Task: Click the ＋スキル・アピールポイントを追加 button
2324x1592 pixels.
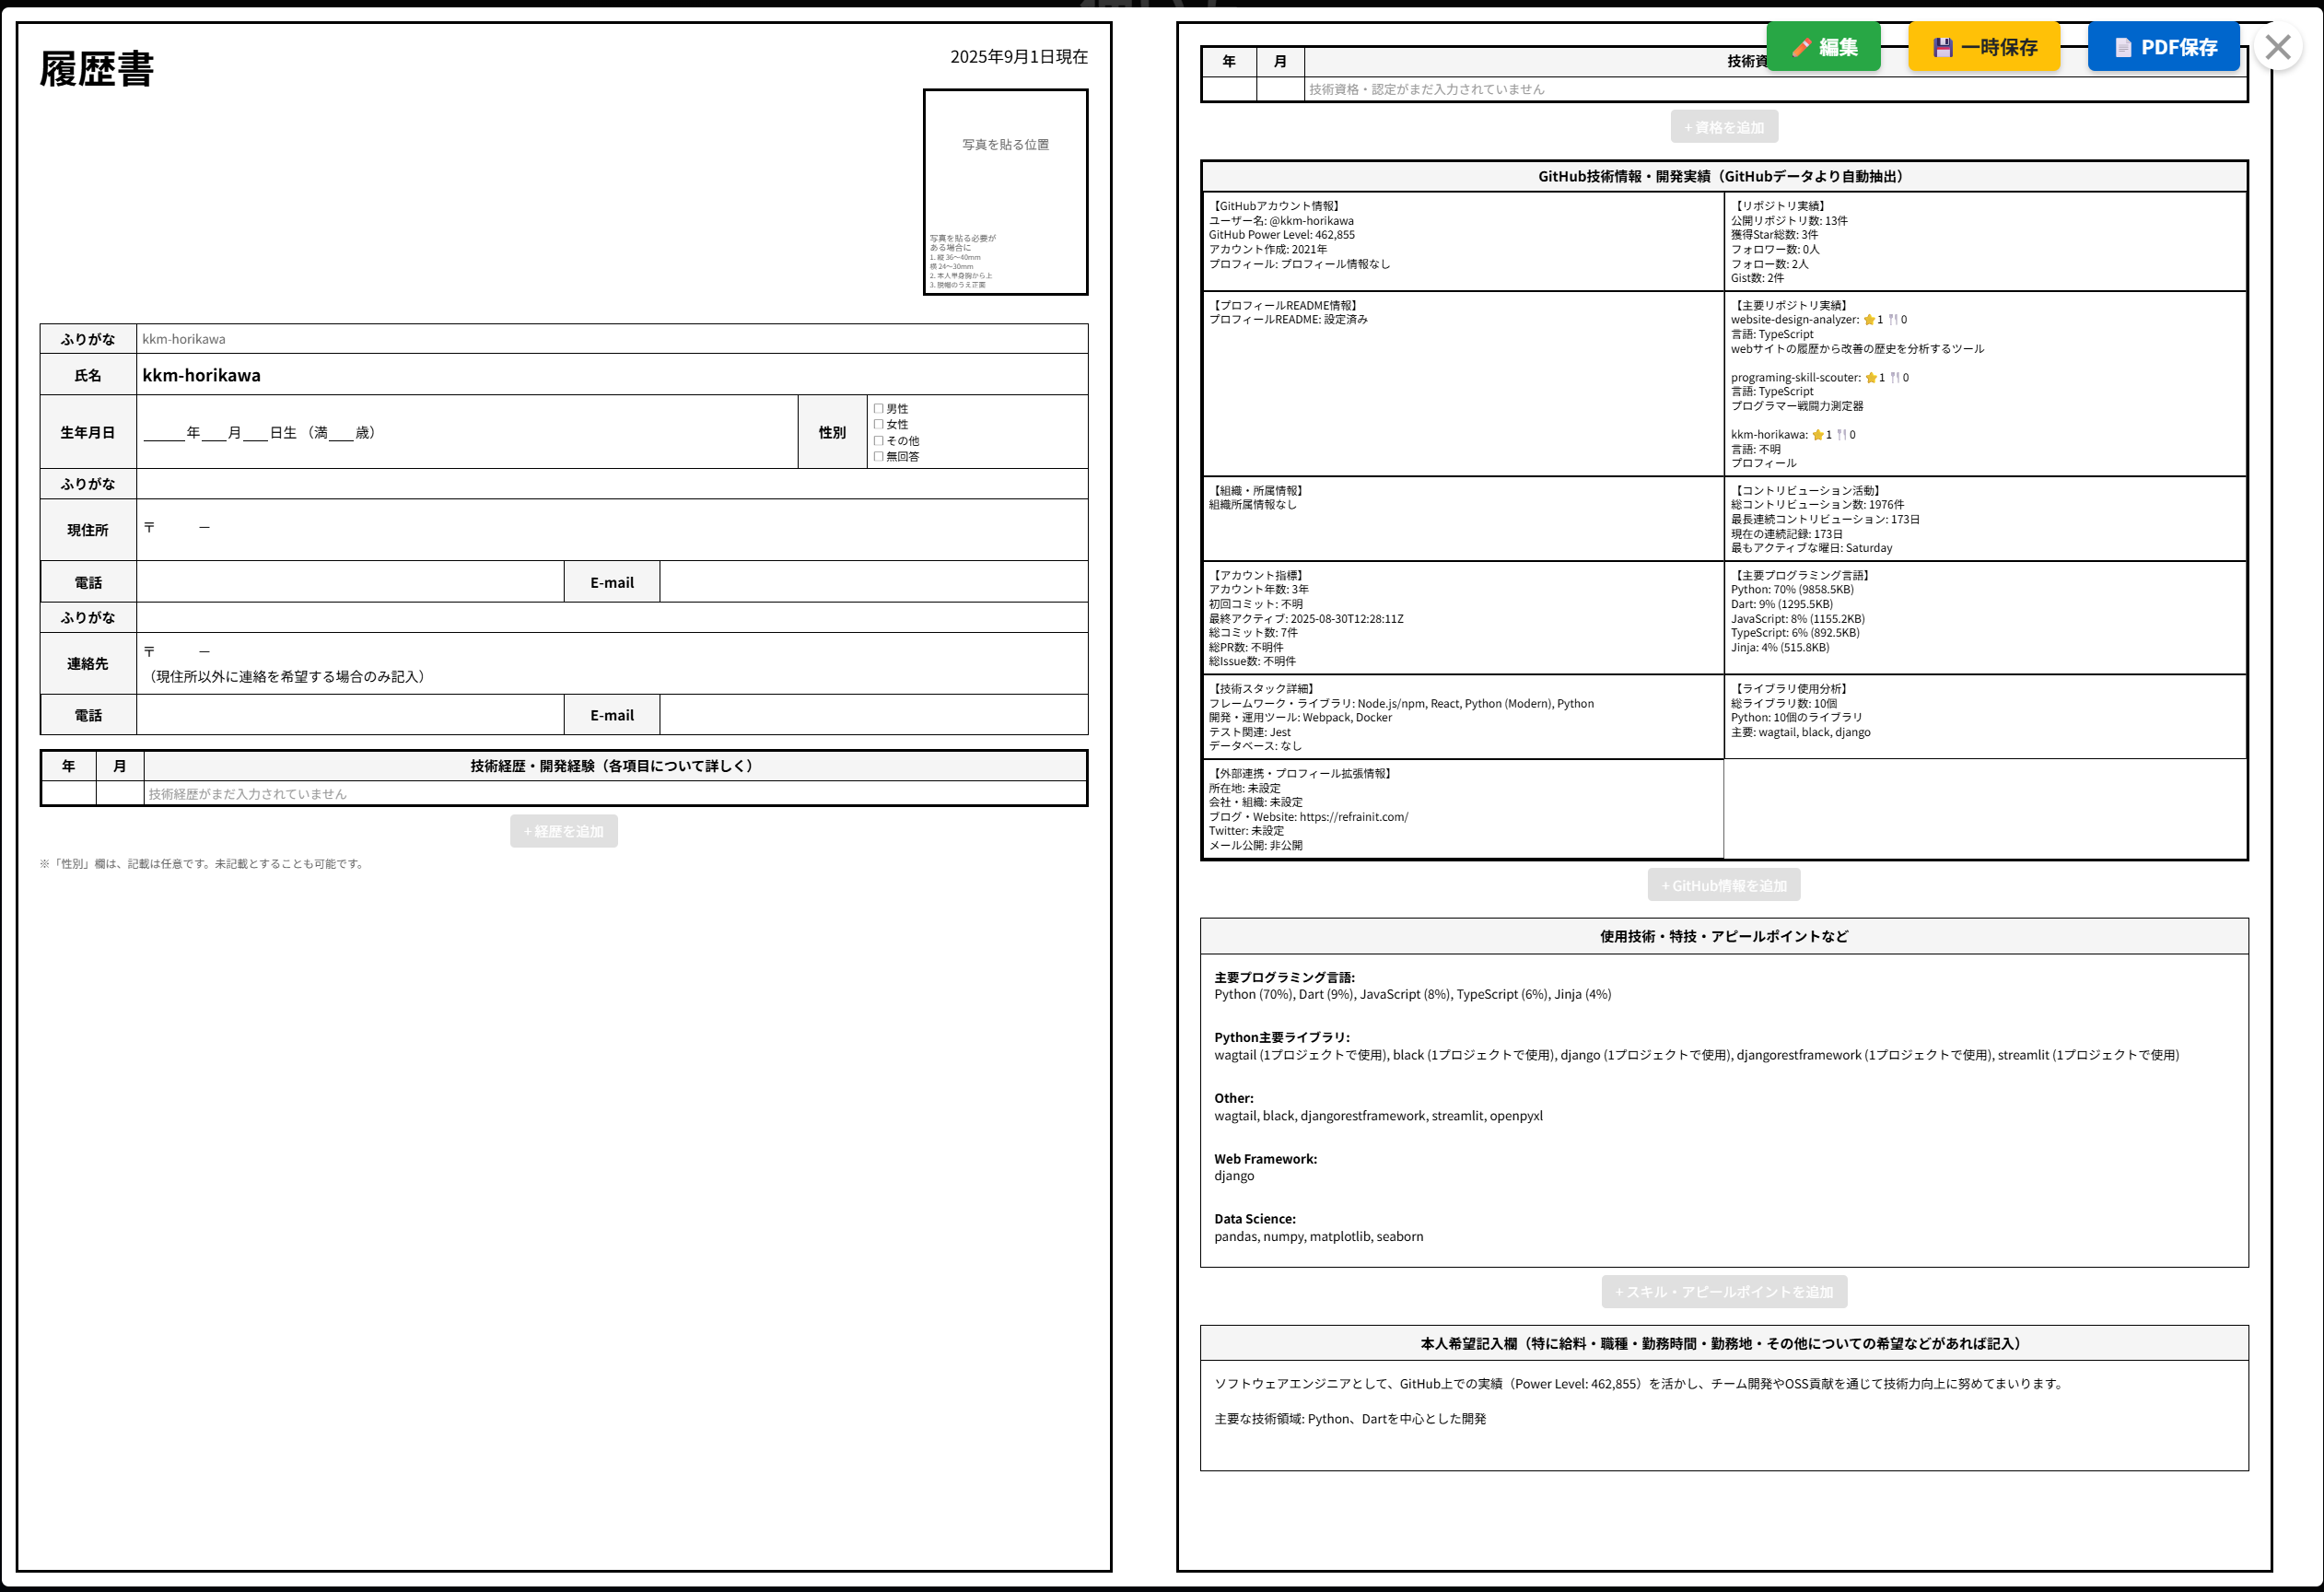Action: click(x=1724, y=1291)
